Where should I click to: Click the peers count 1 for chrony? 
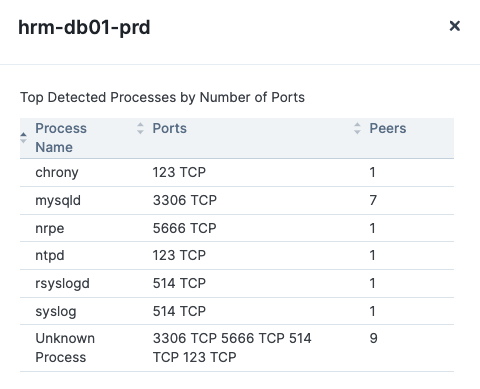tap(372, 172)
